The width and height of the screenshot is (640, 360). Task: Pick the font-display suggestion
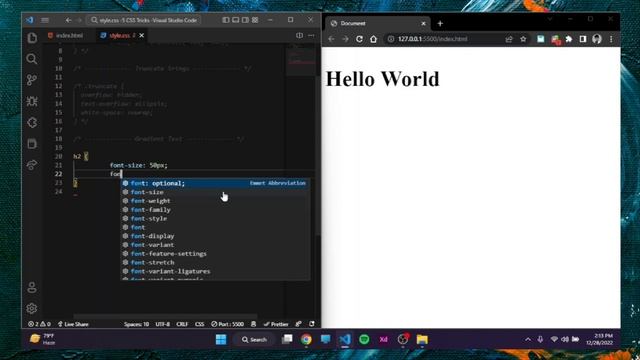click(x=215, y=236)
